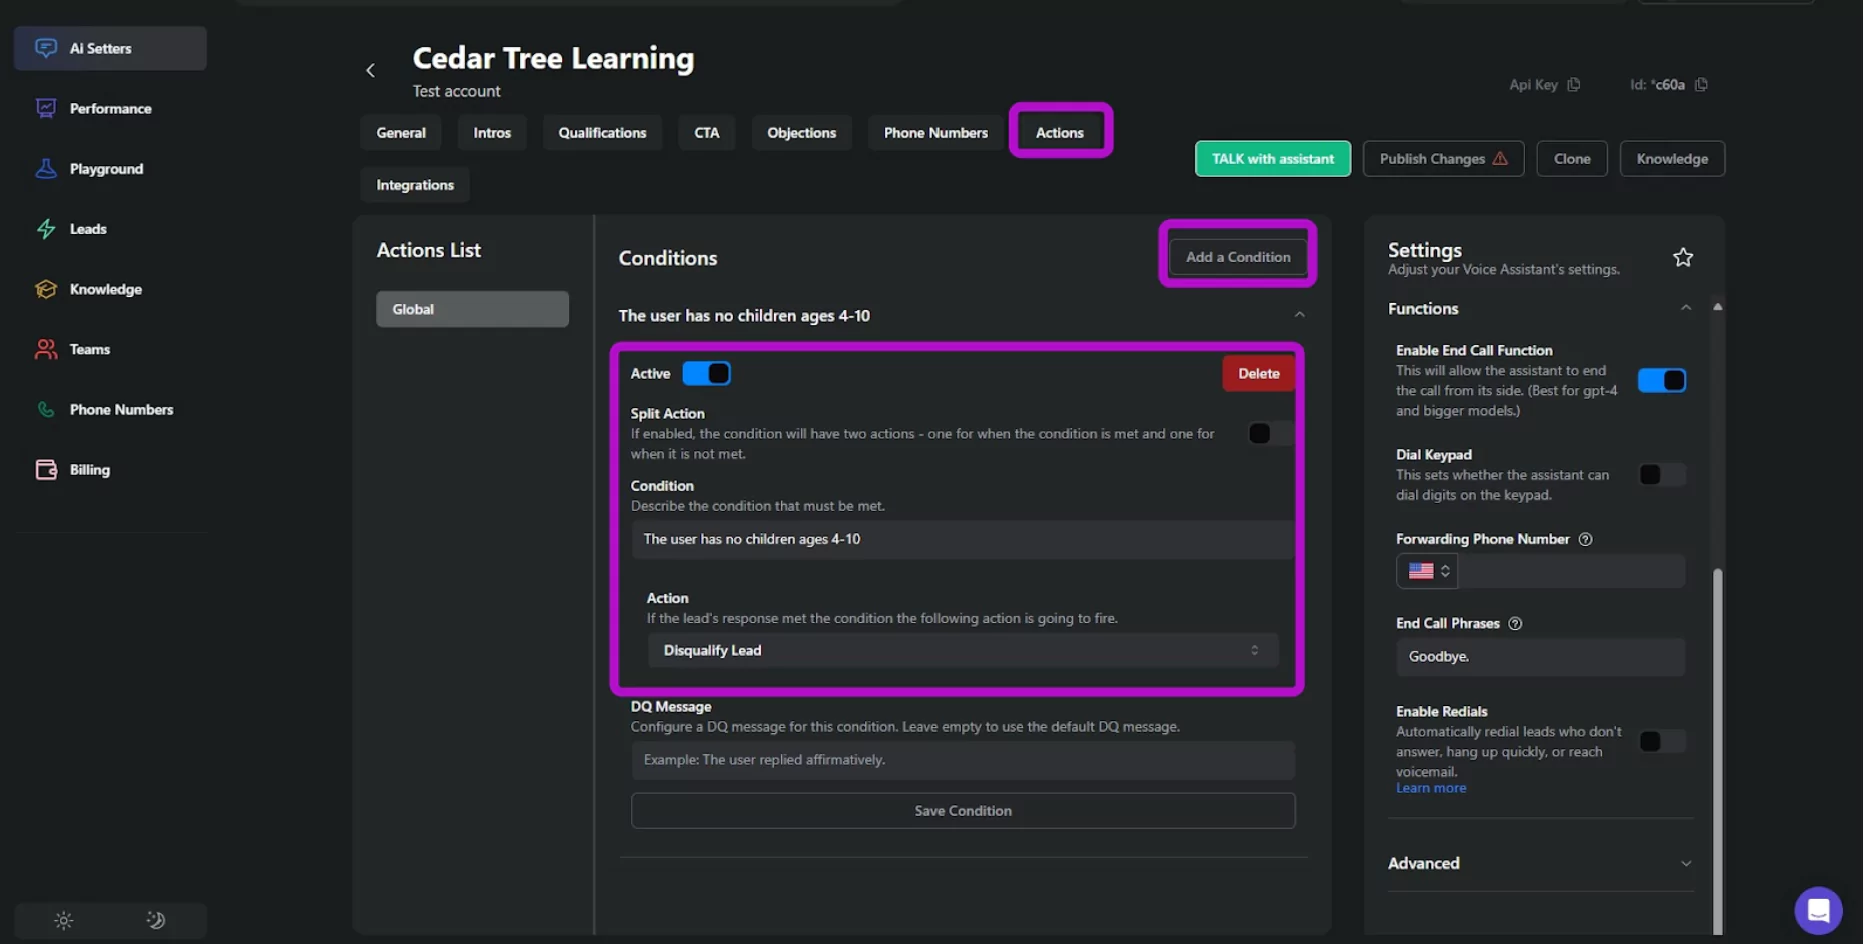Click the Settings panel scrollbar
The width and height of the screenshot is (1866, 944).
[1718, 750]
